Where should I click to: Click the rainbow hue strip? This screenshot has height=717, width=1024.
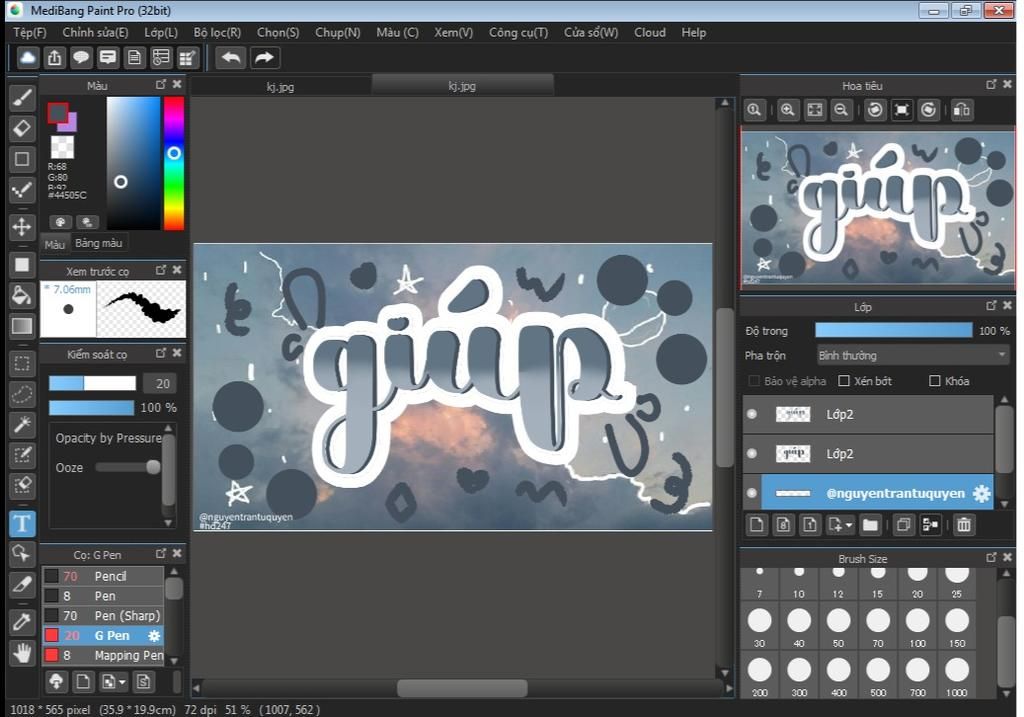pos(174,163)
